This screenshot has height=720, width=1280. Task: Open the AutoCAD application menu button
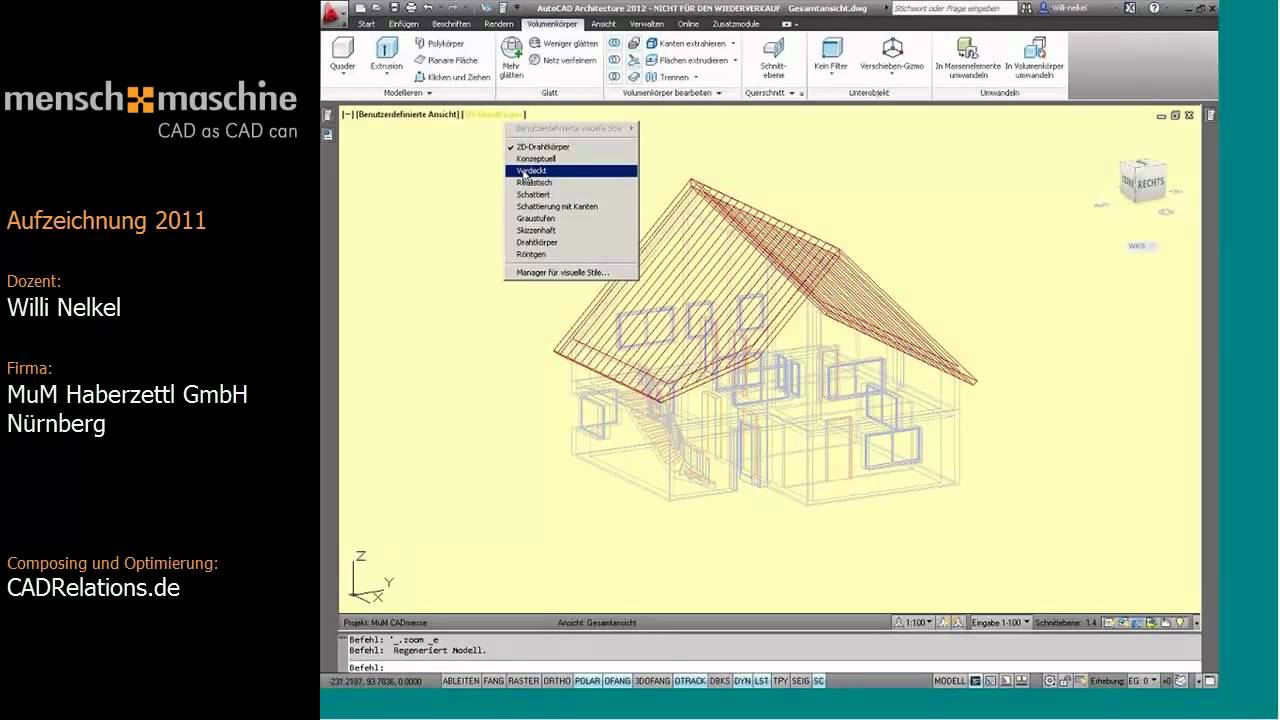[333, 13]
